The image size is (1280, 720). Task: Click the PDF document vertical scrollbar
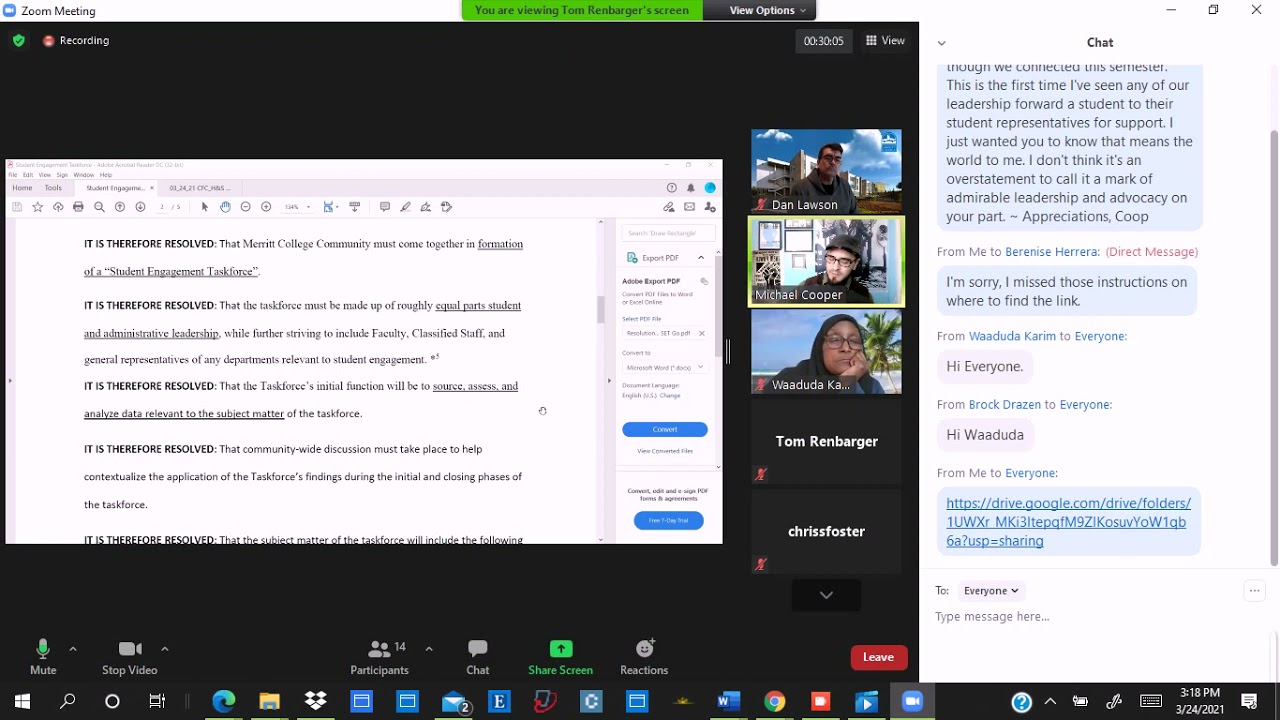click(x=600, y=309)
